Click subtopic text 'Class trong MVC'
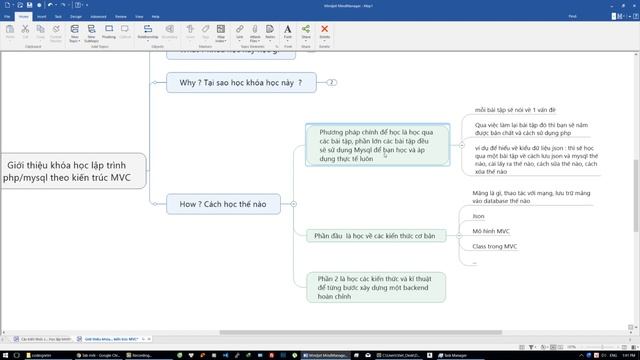Viewport: 640px width, 360px height. click(x=495, y=246)
